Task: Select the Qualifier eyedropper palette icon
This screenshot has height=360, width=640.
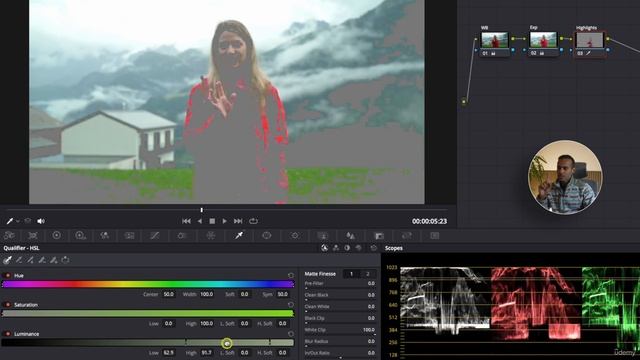Action: tap(239, 236)
